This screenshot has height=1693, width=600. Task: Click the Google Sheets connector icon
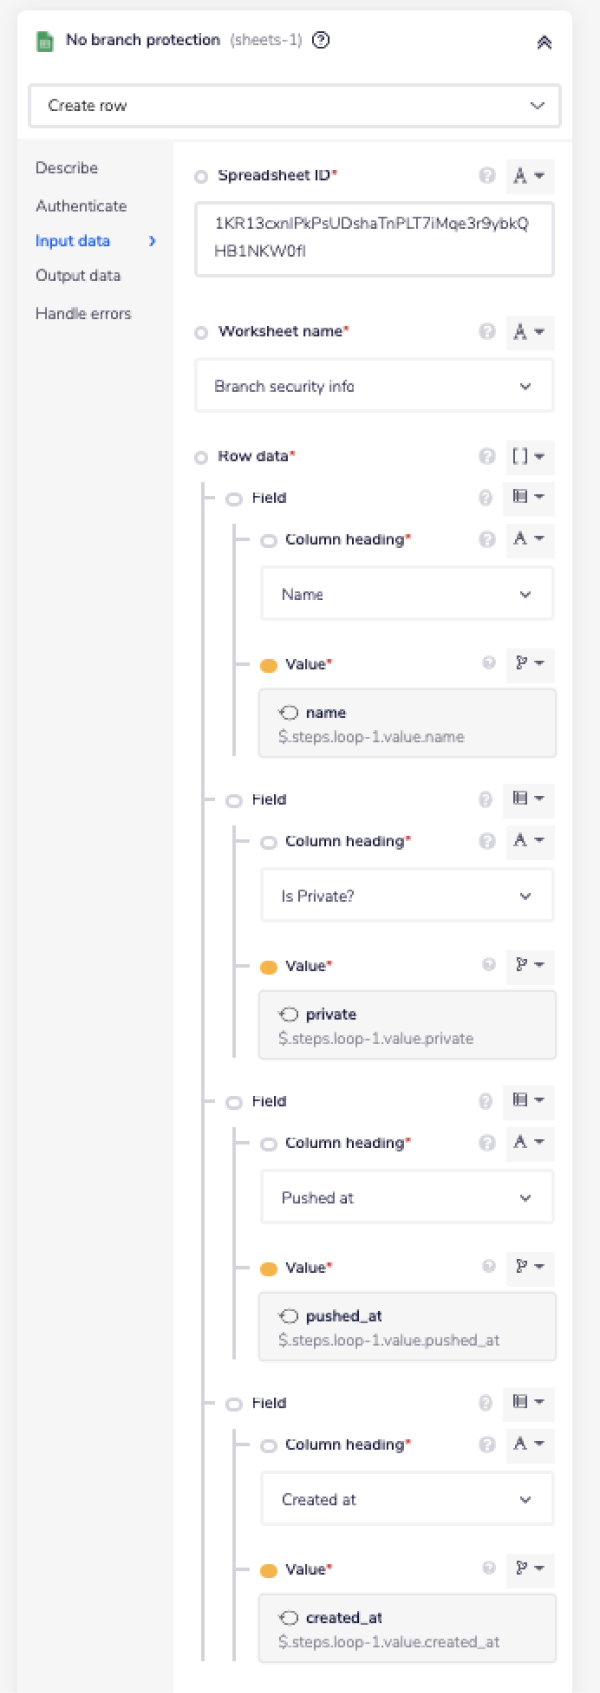(x=42, y=41)
